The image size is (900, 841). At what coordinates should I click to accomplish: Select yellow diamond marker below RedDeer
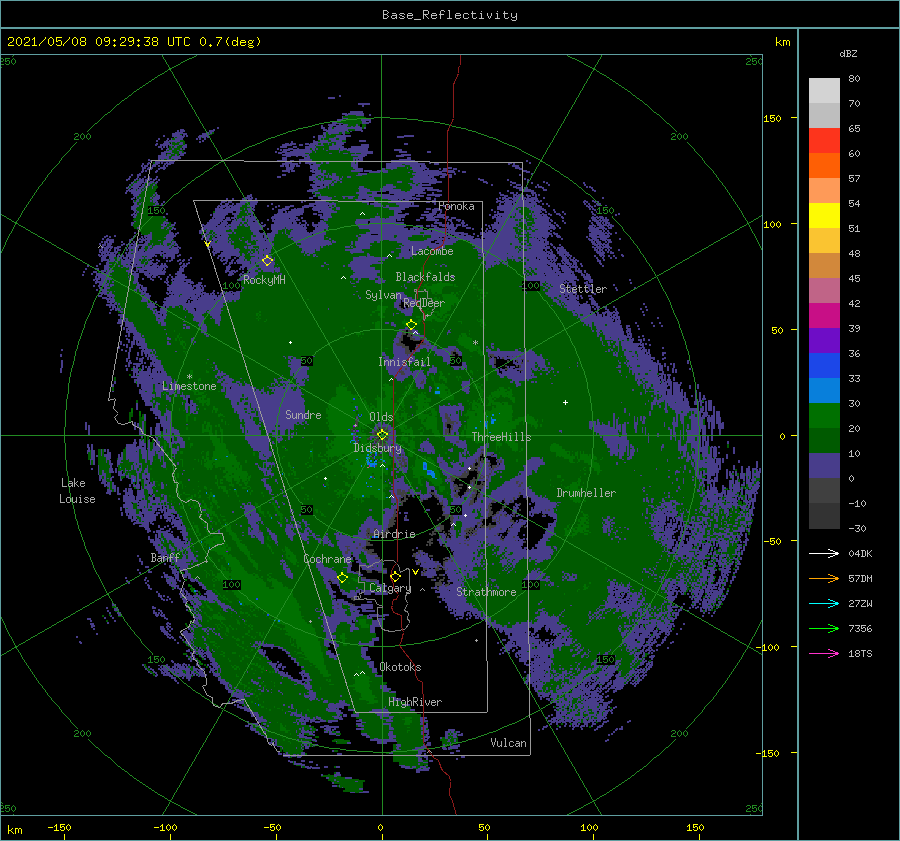click(x=411, y=324)
